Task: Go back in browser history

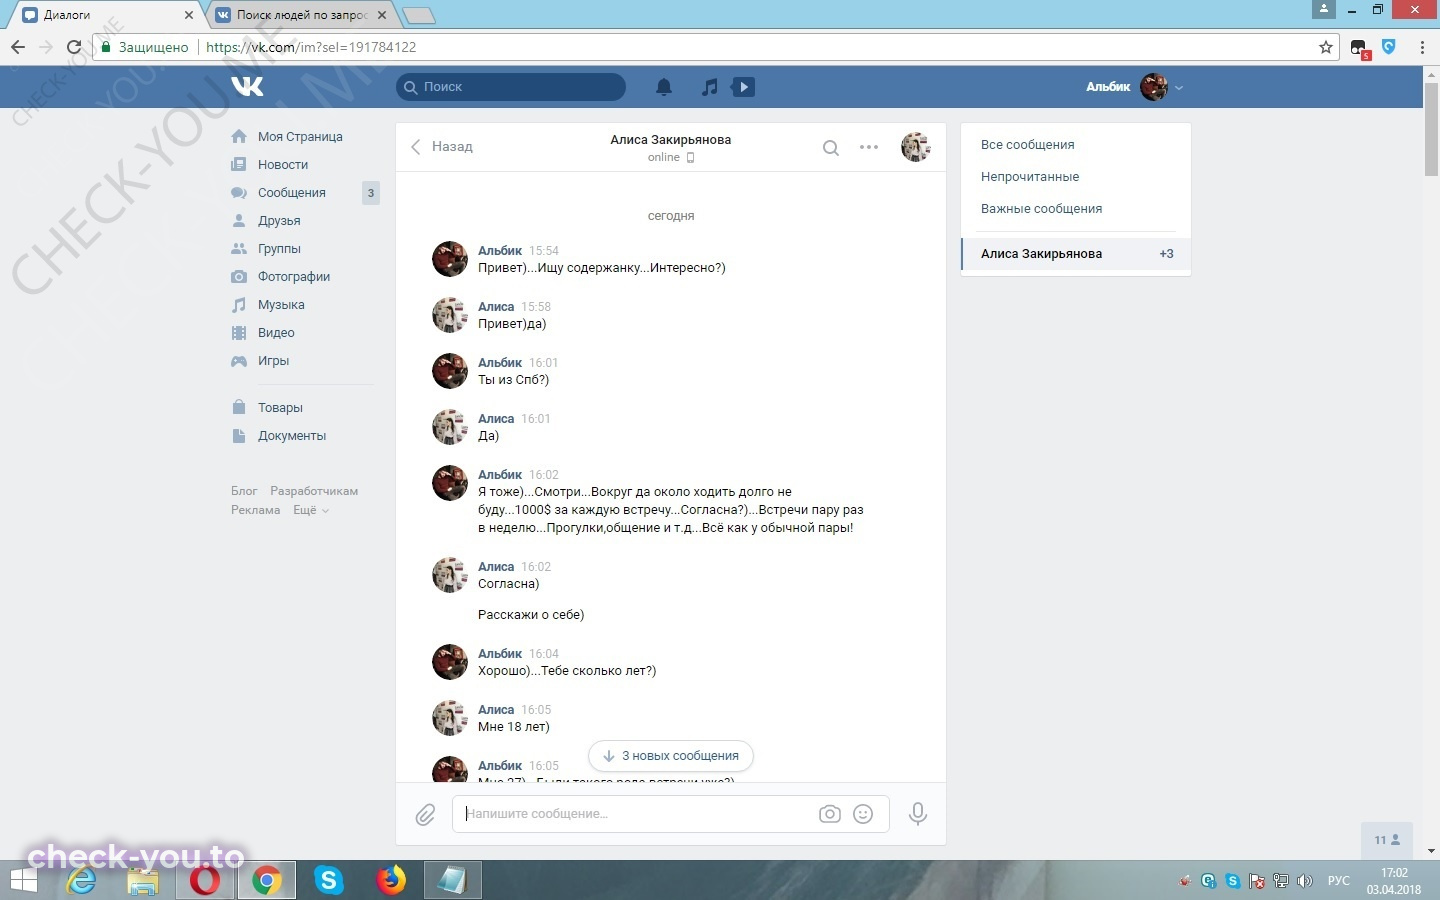Action: click(18, 47)
